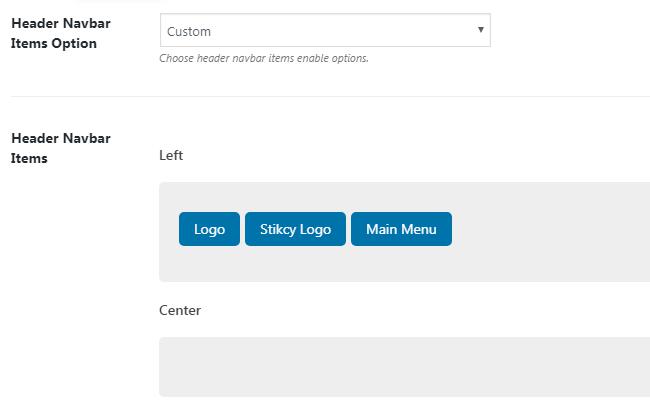
Task: Click the dropdown arrow beside Custom
Action: (481, 30)
